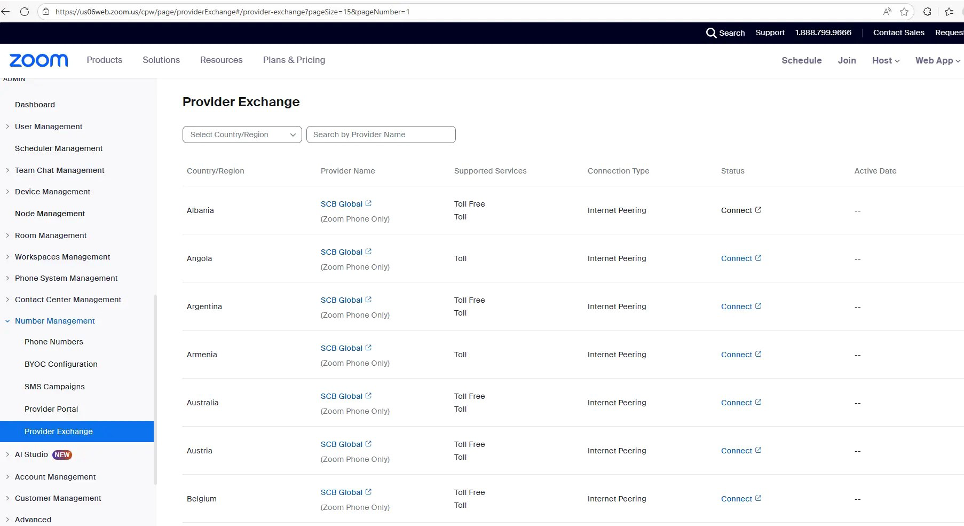Open the Select Country/Region dropdown
The height and width of the screenshot is (526, 964).
[x=241, y=134]
